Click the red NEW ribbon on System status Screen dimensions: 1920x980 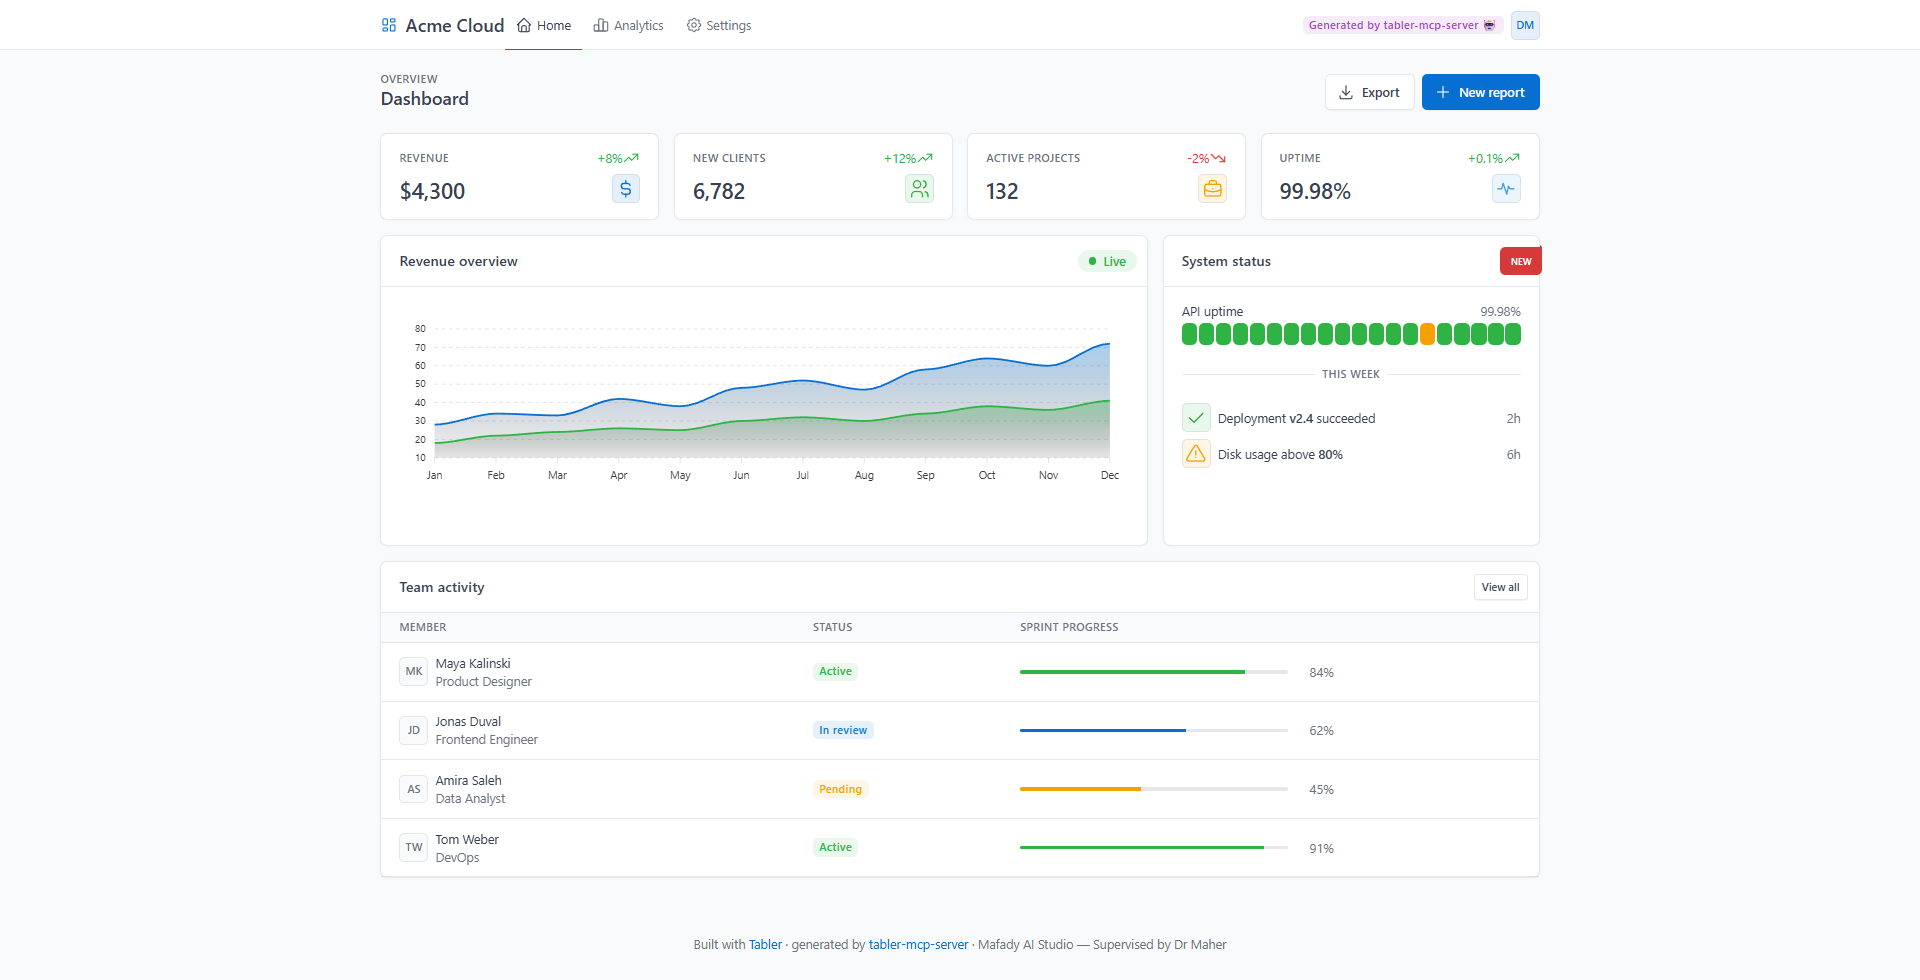click(x=1521, y=261)
